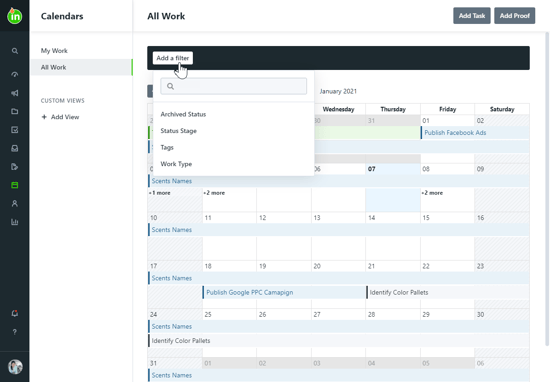Click the page vertical scrollbar
The height and width of the screenshot is (382, 550).
tap(547, 189)
